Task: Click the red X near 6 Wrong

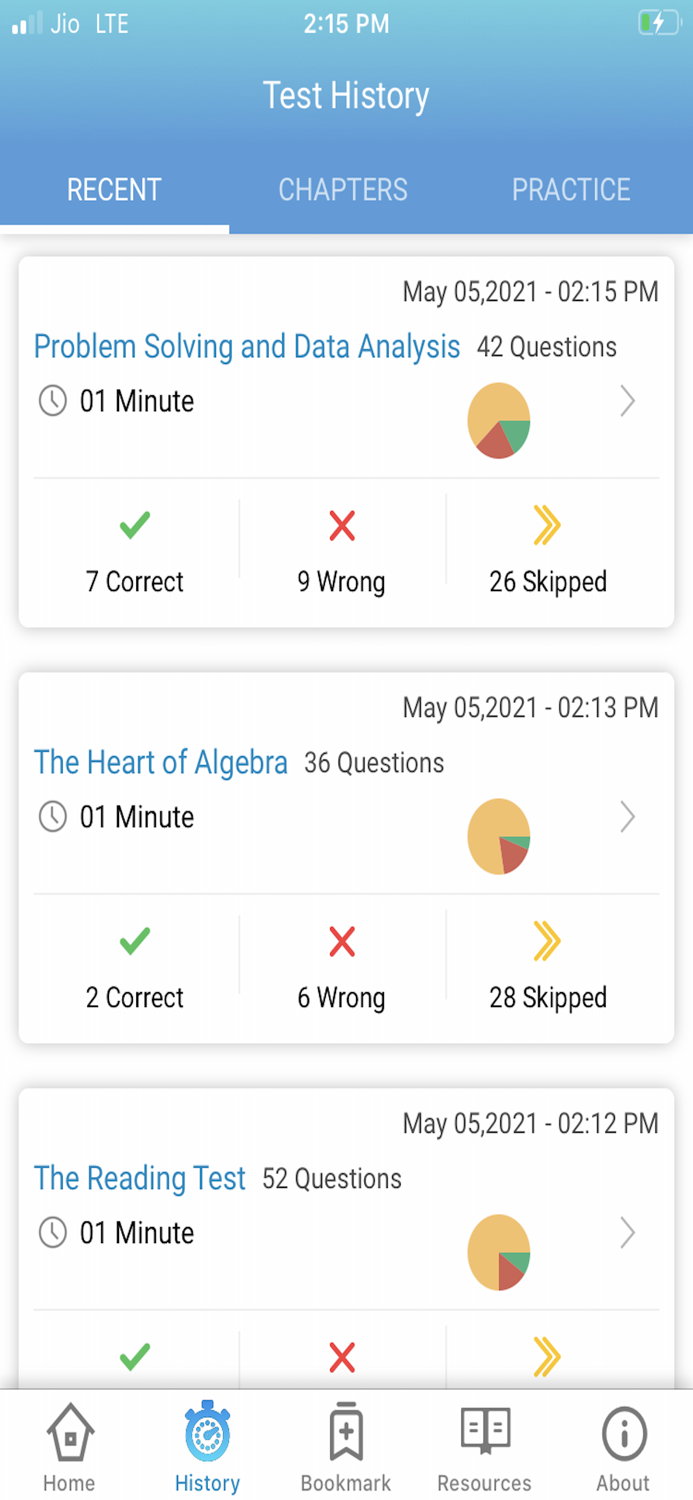Action: pyautogui.click(x=341, y=940)
